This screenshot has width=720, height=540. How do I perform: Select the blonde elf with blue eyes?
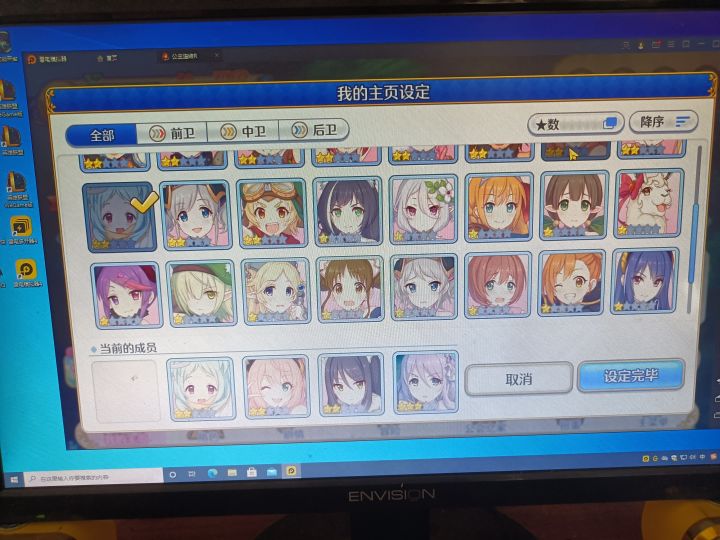pos(276,291)
